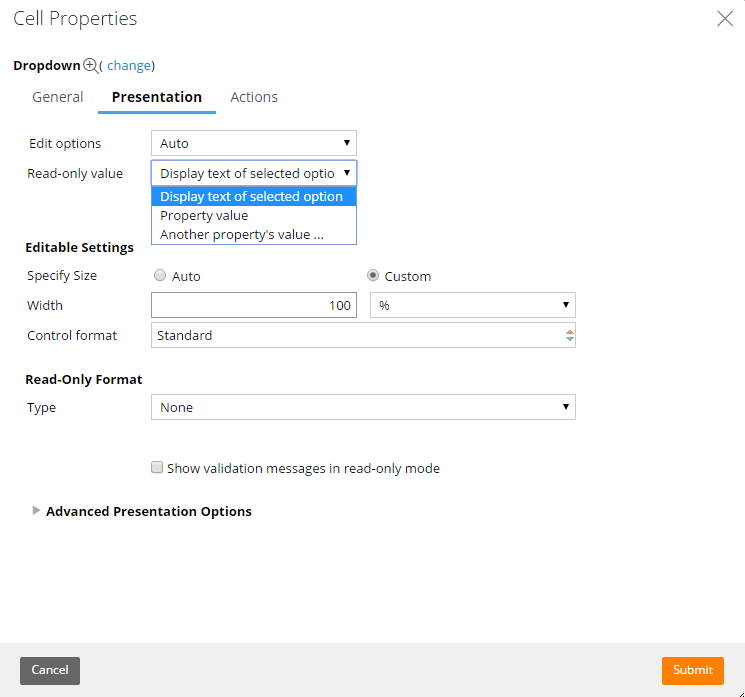Open the Presentation tab
Screen dimensions: 745x697
click(x=157, y=97)
